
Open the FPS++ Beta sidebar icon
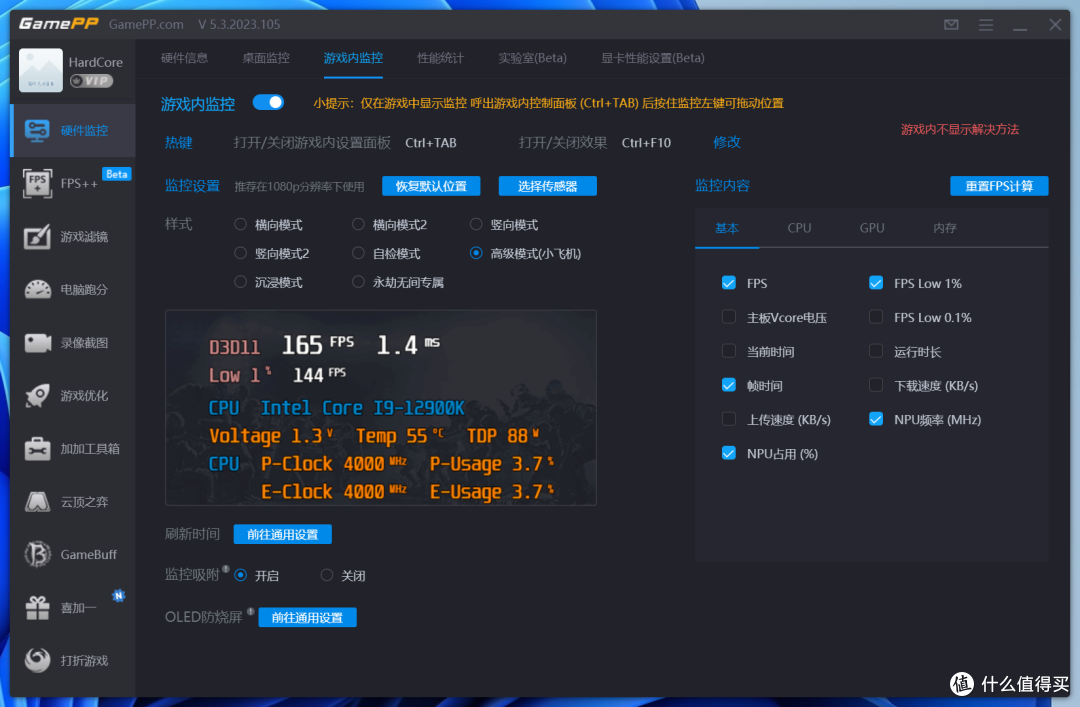tap(37, 183)
